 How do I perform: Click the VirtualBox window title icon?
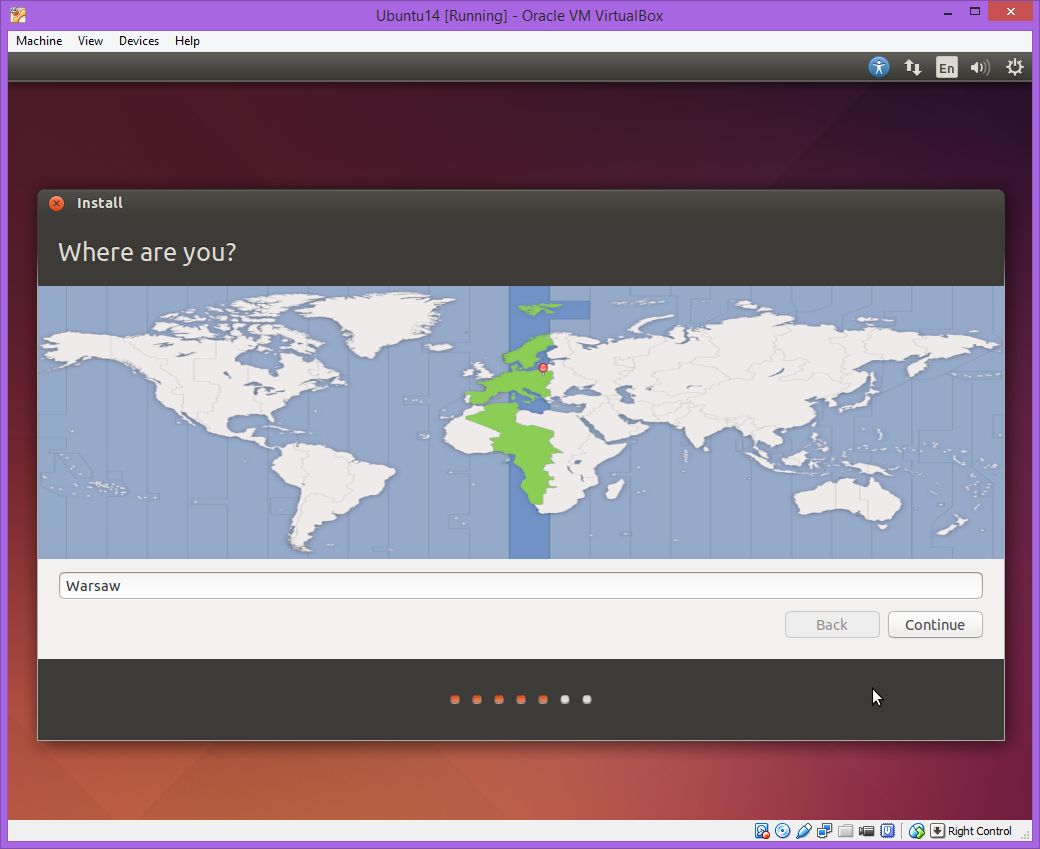point(18,15)
